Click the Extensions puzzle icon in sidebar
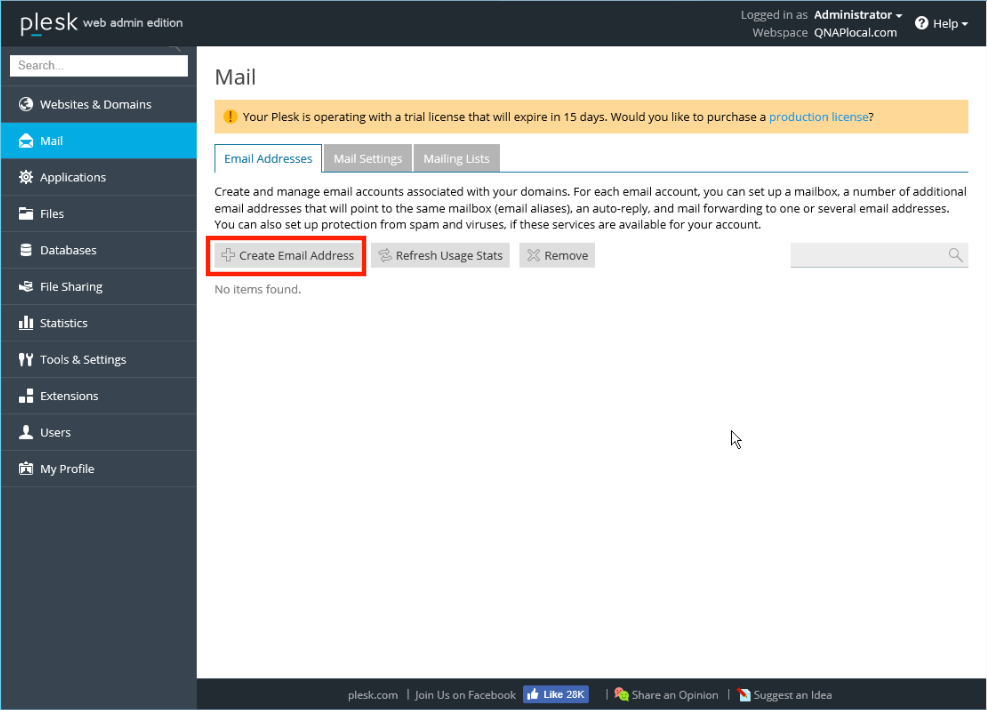 [x=26, y=397]
